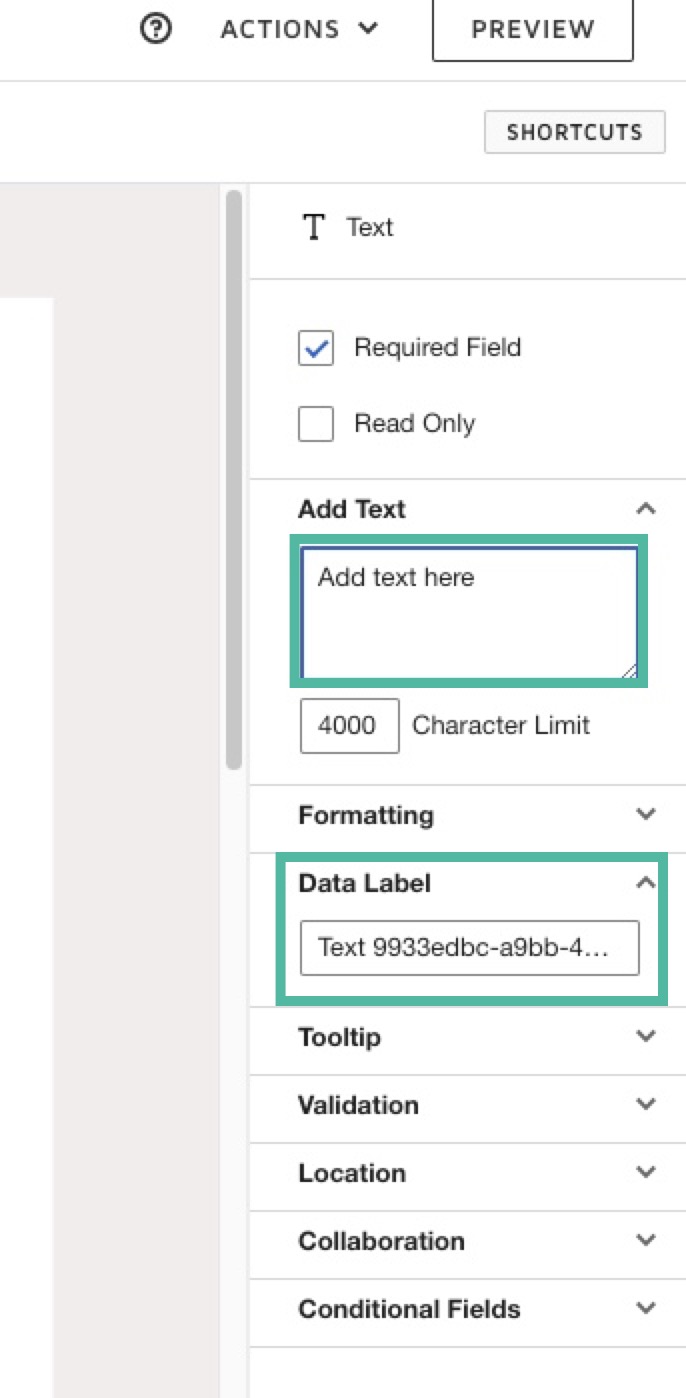Image resolution: width=686 pixels, height=1398 pixels.
Task: Click the help question mark icon
Action: point(155,30)
